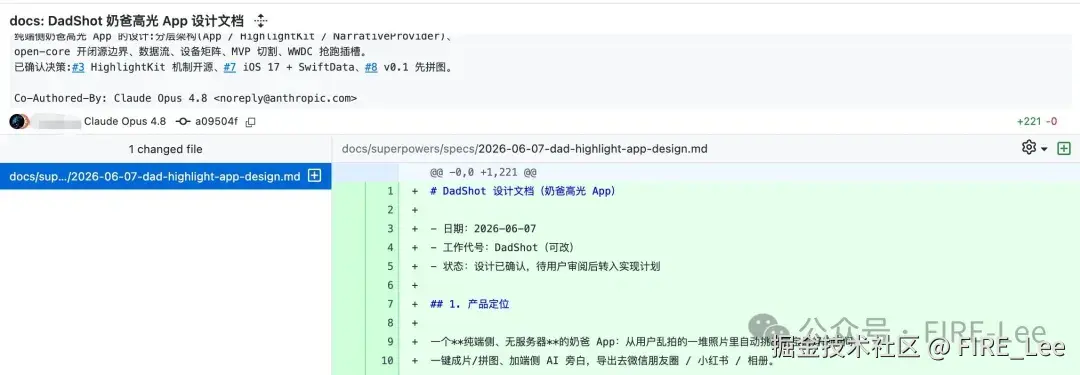Copy the commit hash a09504f
The width and height of the screenshot is (1080, 375).
pos(251,122)
